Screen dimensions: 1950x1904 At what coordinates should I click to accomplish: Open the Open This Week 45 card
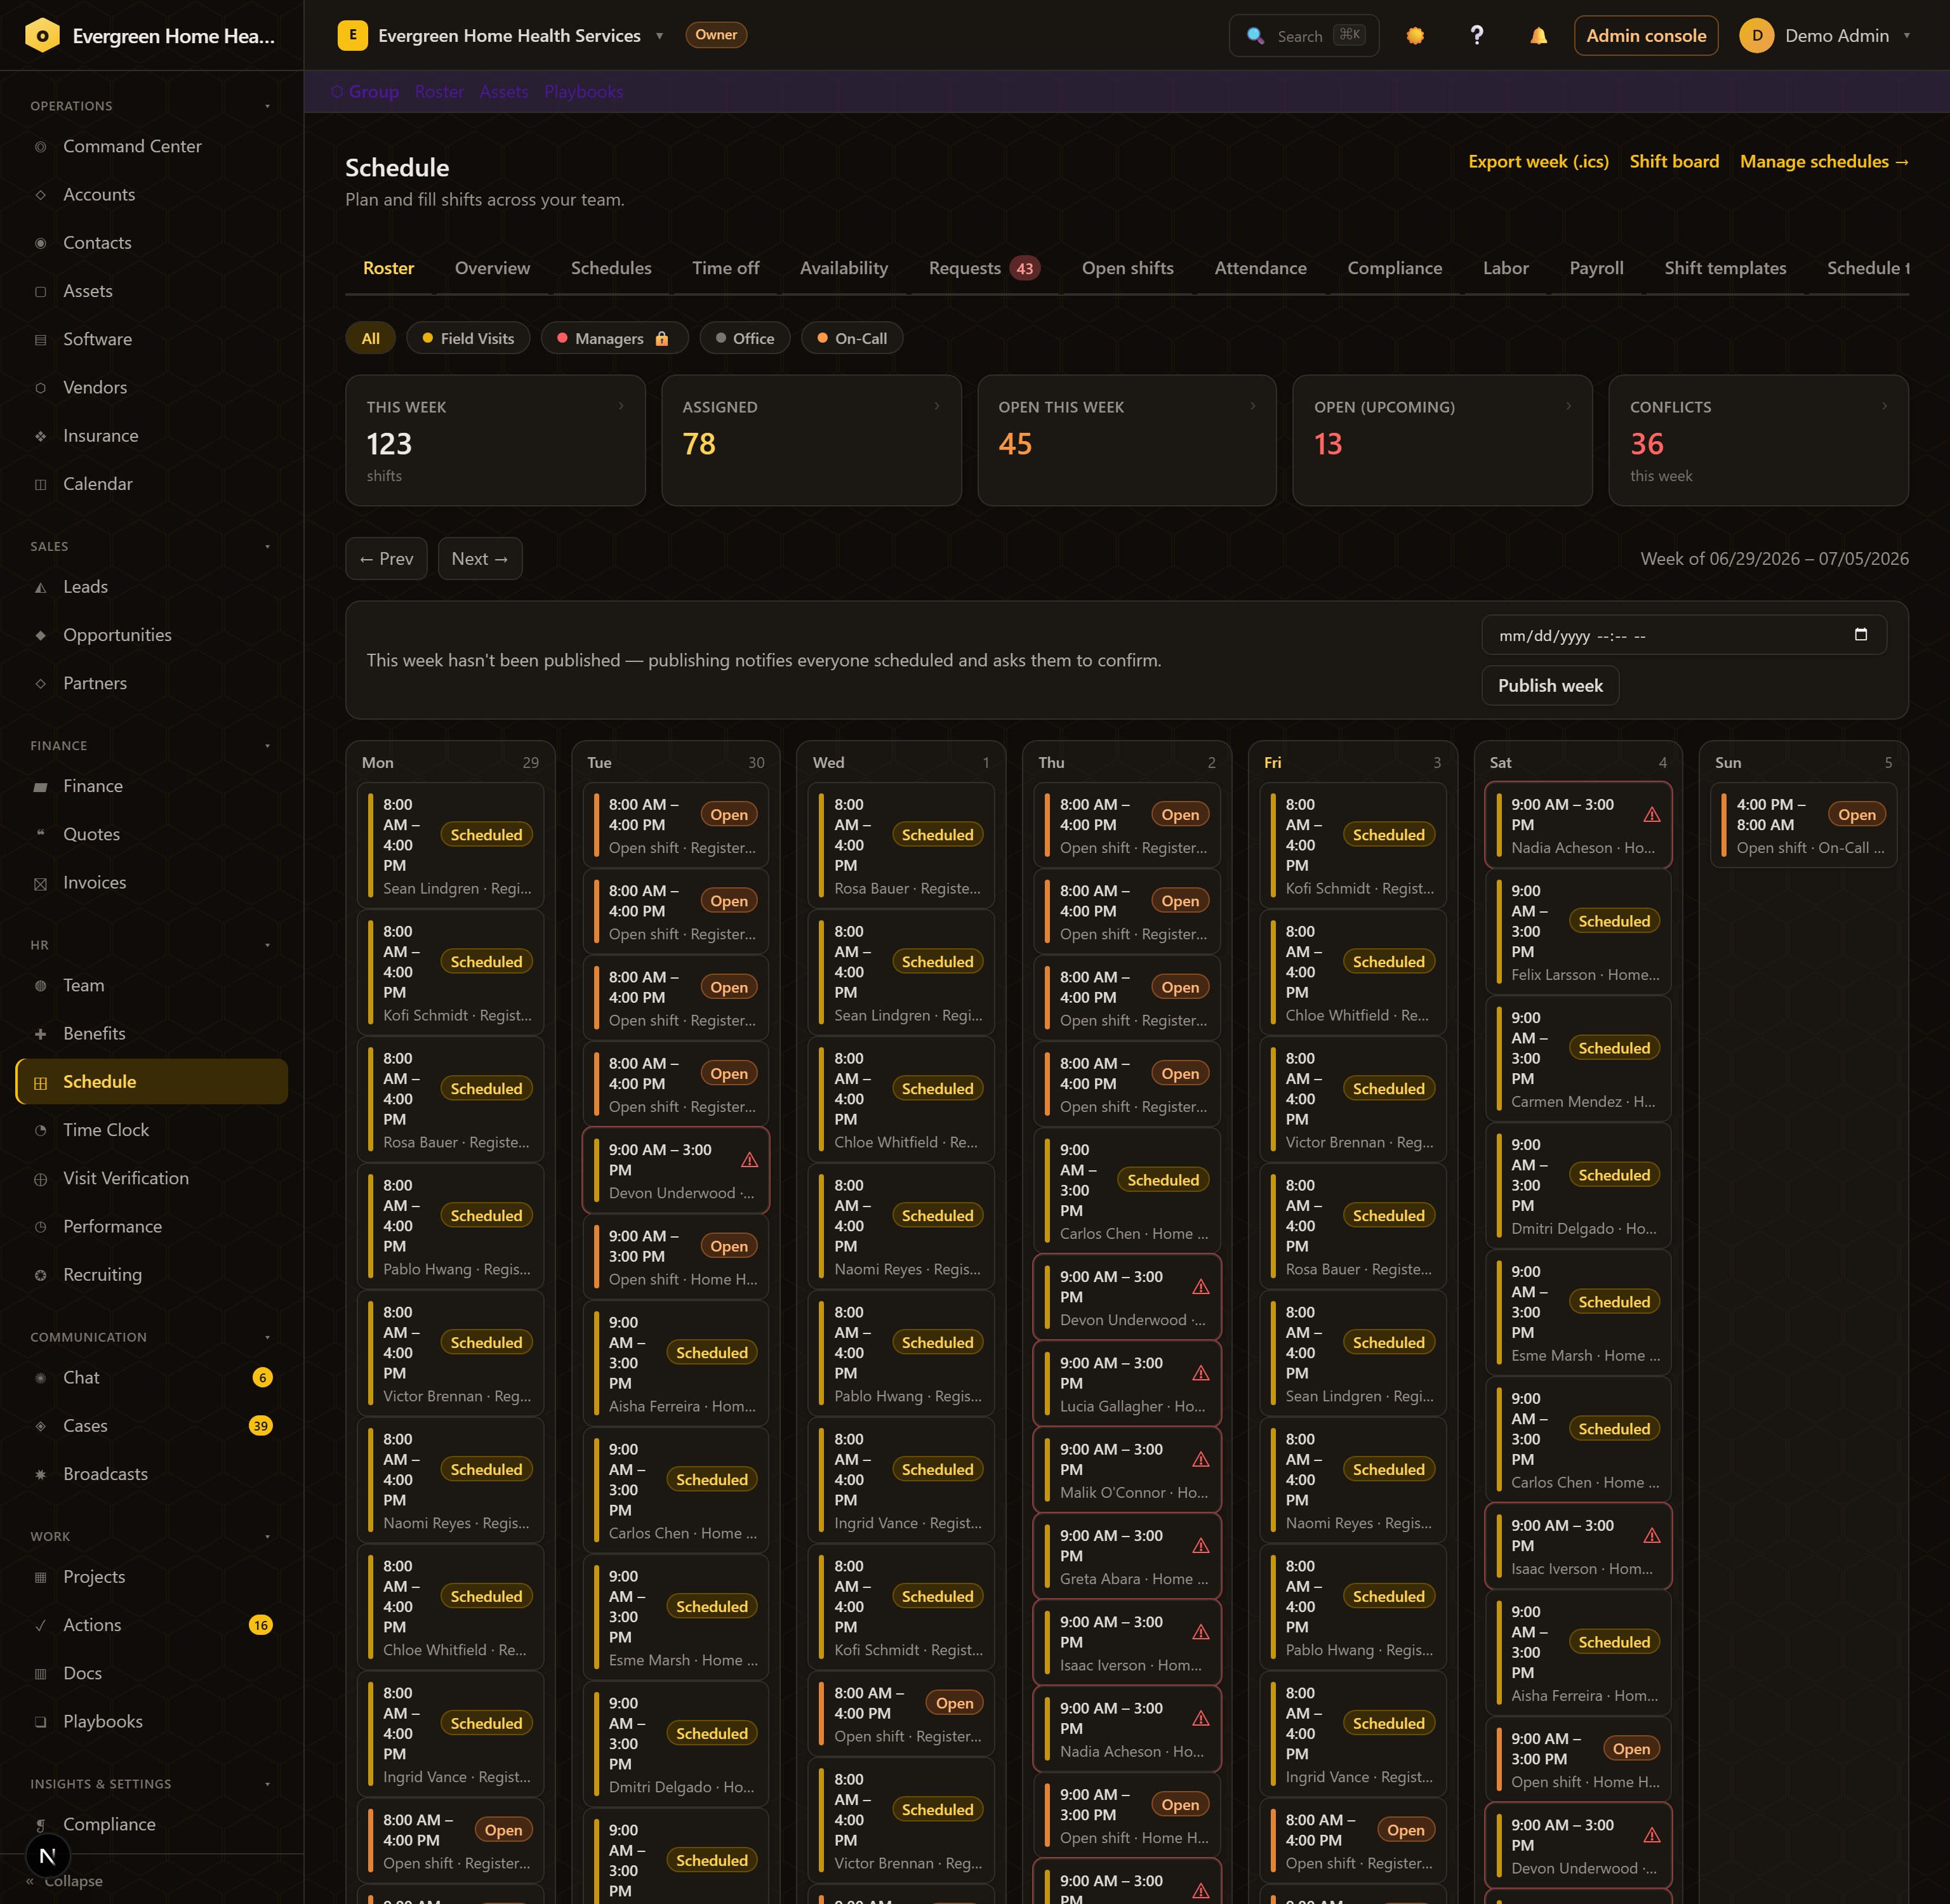click(1127, 441)
